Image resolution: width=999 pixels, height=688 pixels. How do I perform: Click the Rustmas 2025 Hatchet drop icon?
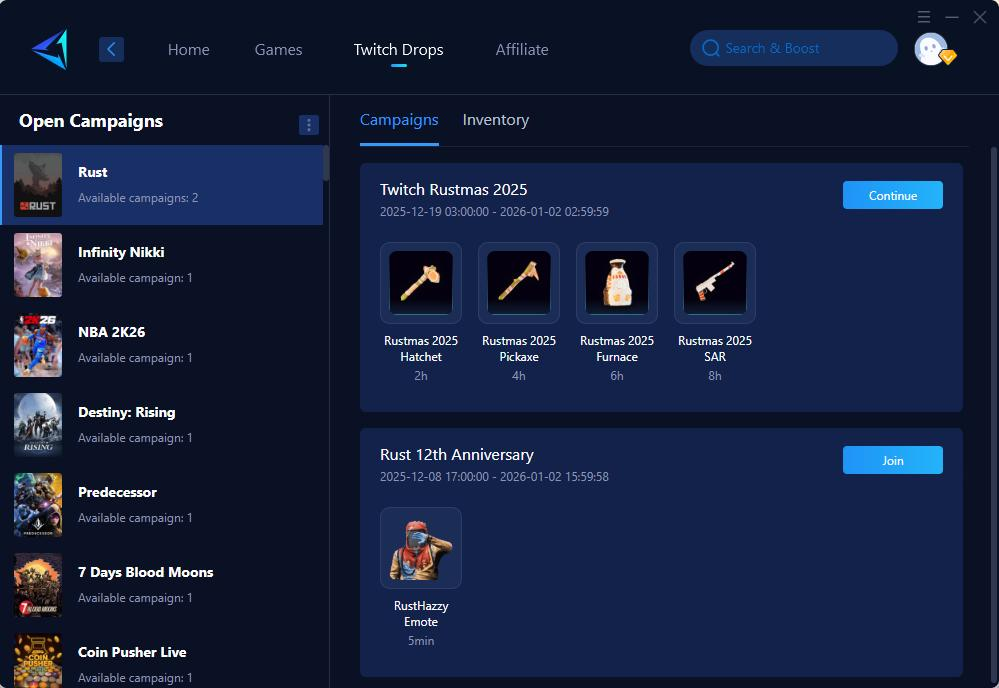pyautogui.click(x=421, y=283)
